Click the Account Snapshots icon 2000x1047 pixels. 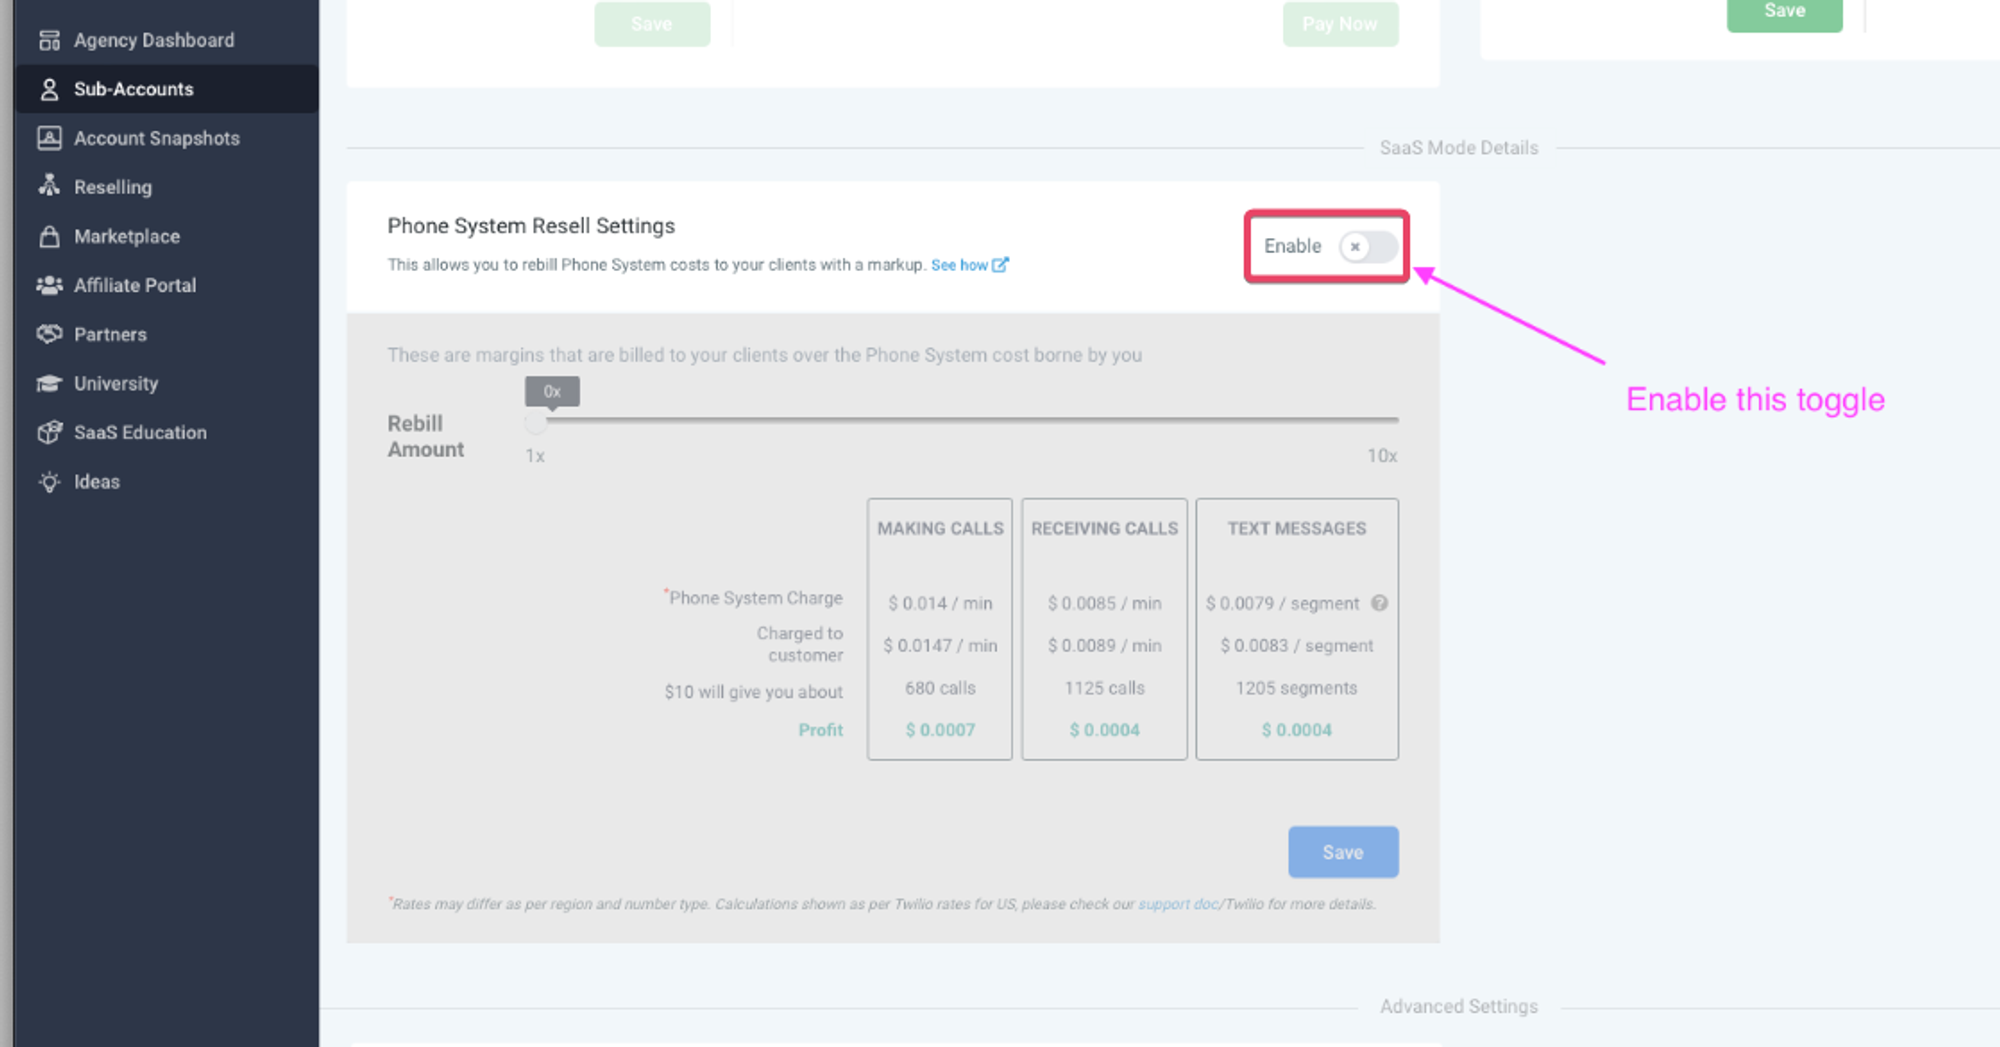point(49,138)
